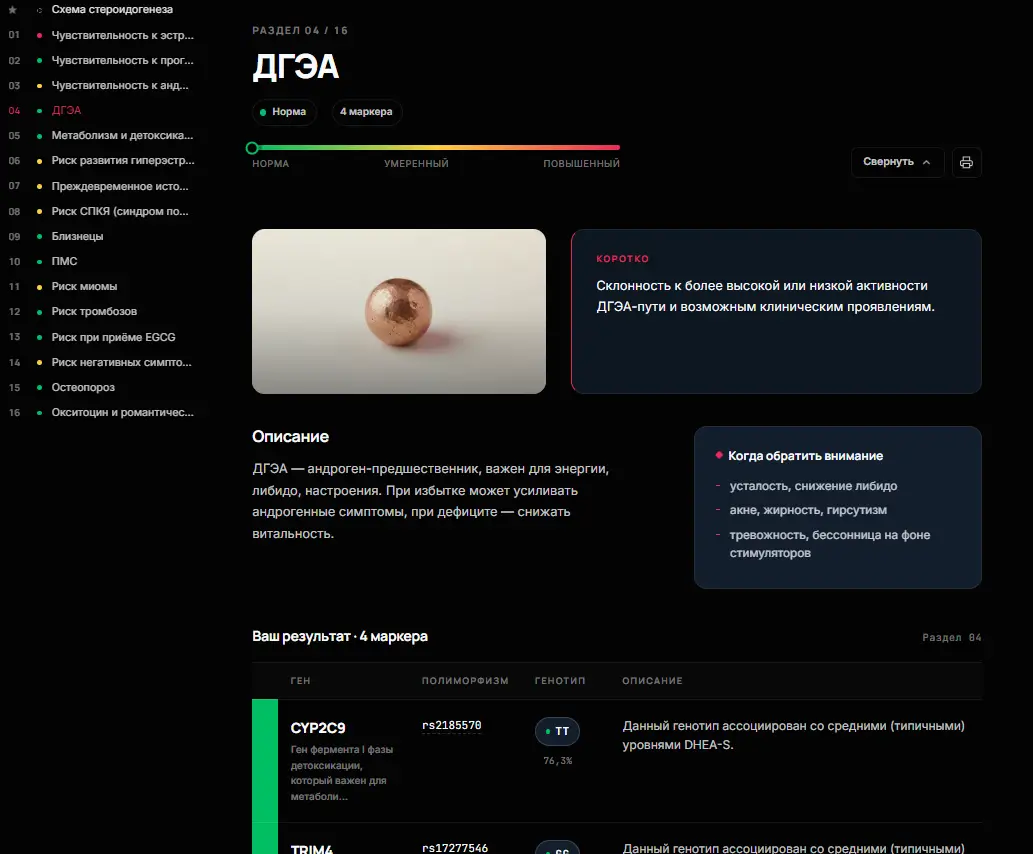
Task: Click the ПОЛИМОРФИЗМ column header
Action: coord(465,681)
